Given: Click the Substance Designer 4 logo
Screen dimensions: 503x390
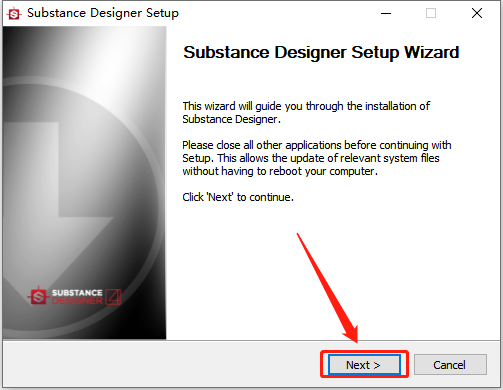Looking at the screenshot, I should [x=75, y=296].
